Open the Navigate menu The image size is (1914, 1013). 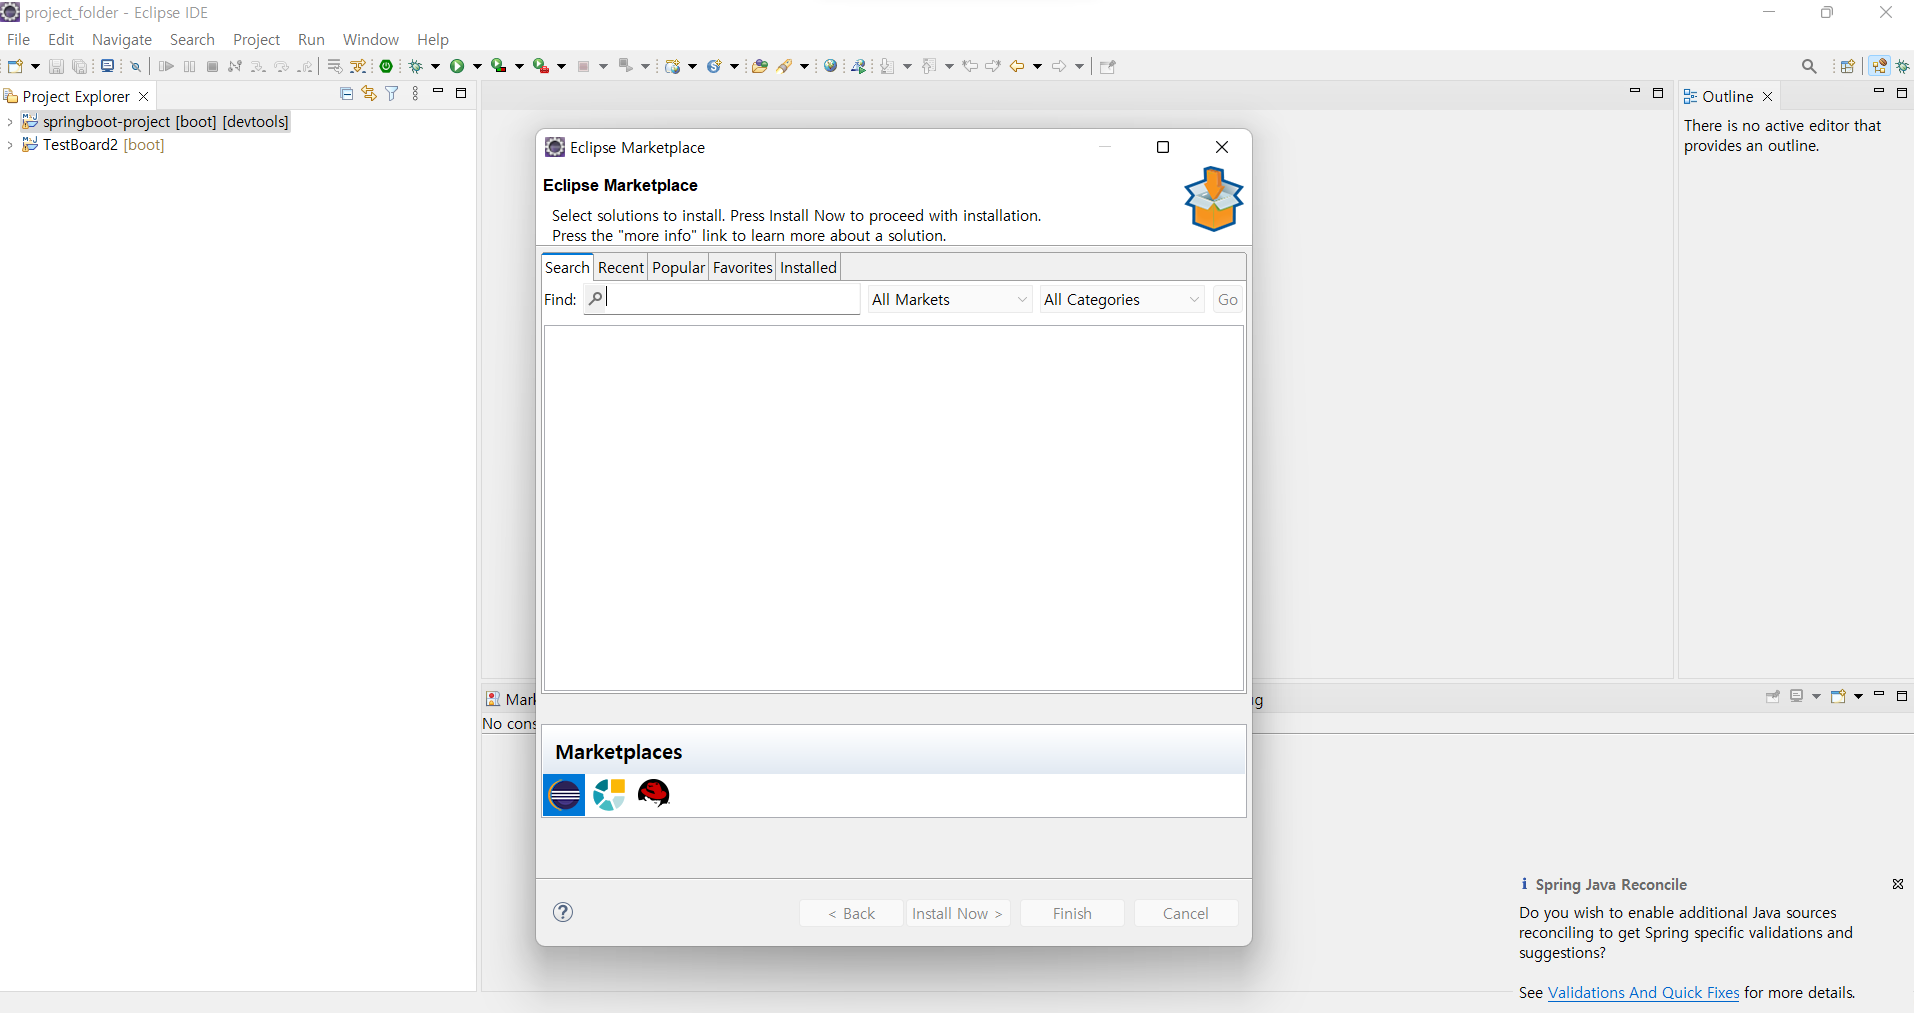[x=122, y=39]
